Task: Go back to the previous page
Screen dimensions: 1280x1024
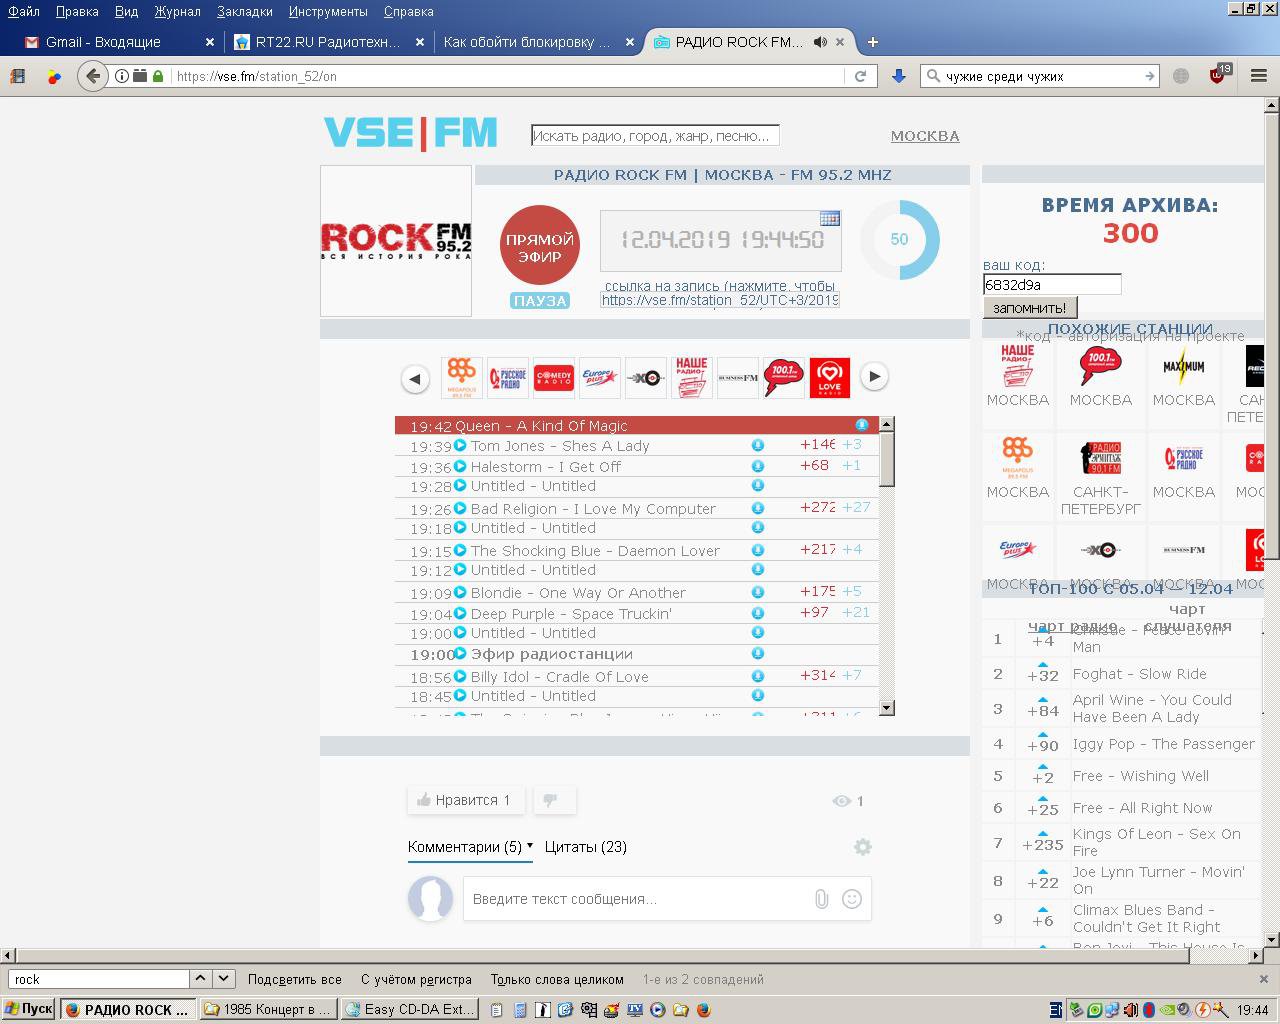Action: (x=93, y=76)
